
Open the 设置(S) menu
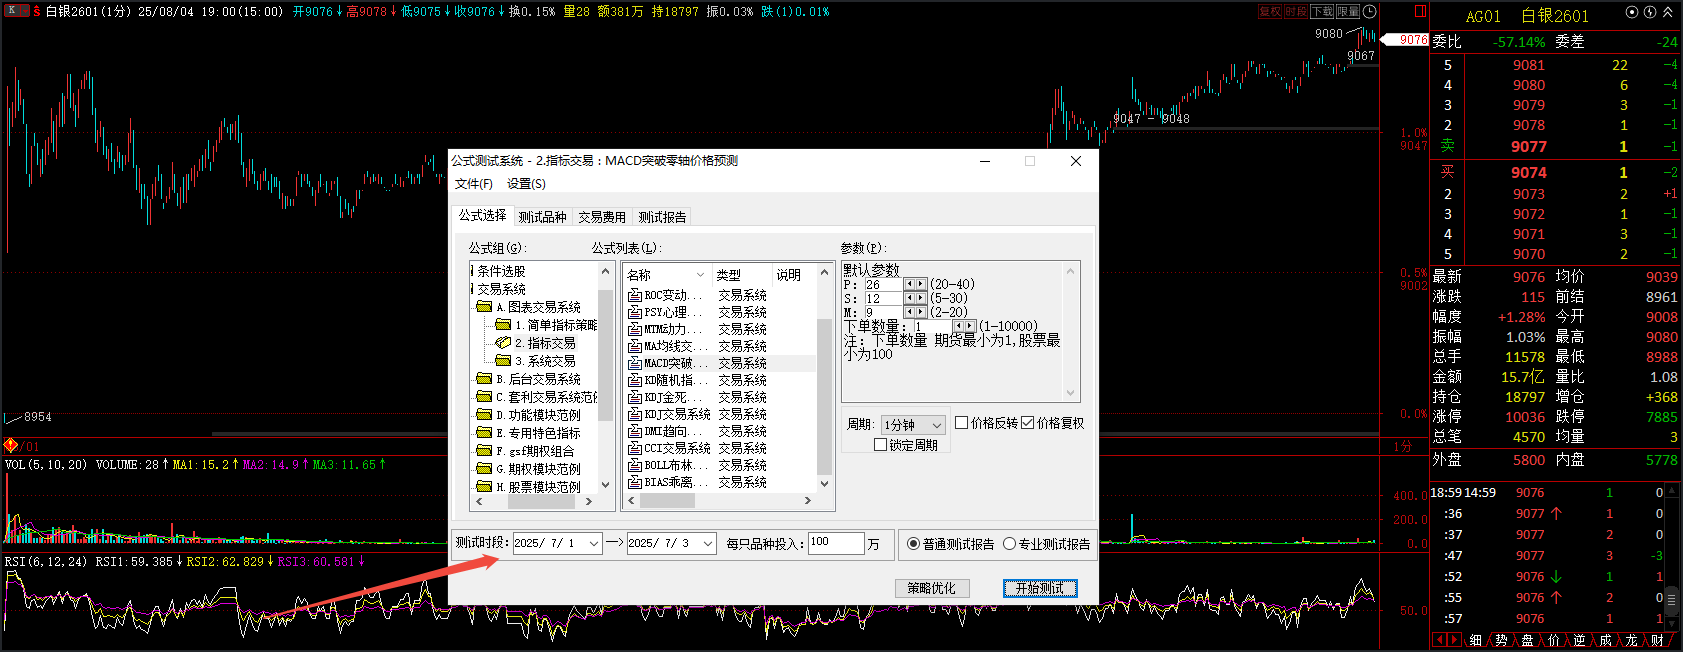pos(526,184)
